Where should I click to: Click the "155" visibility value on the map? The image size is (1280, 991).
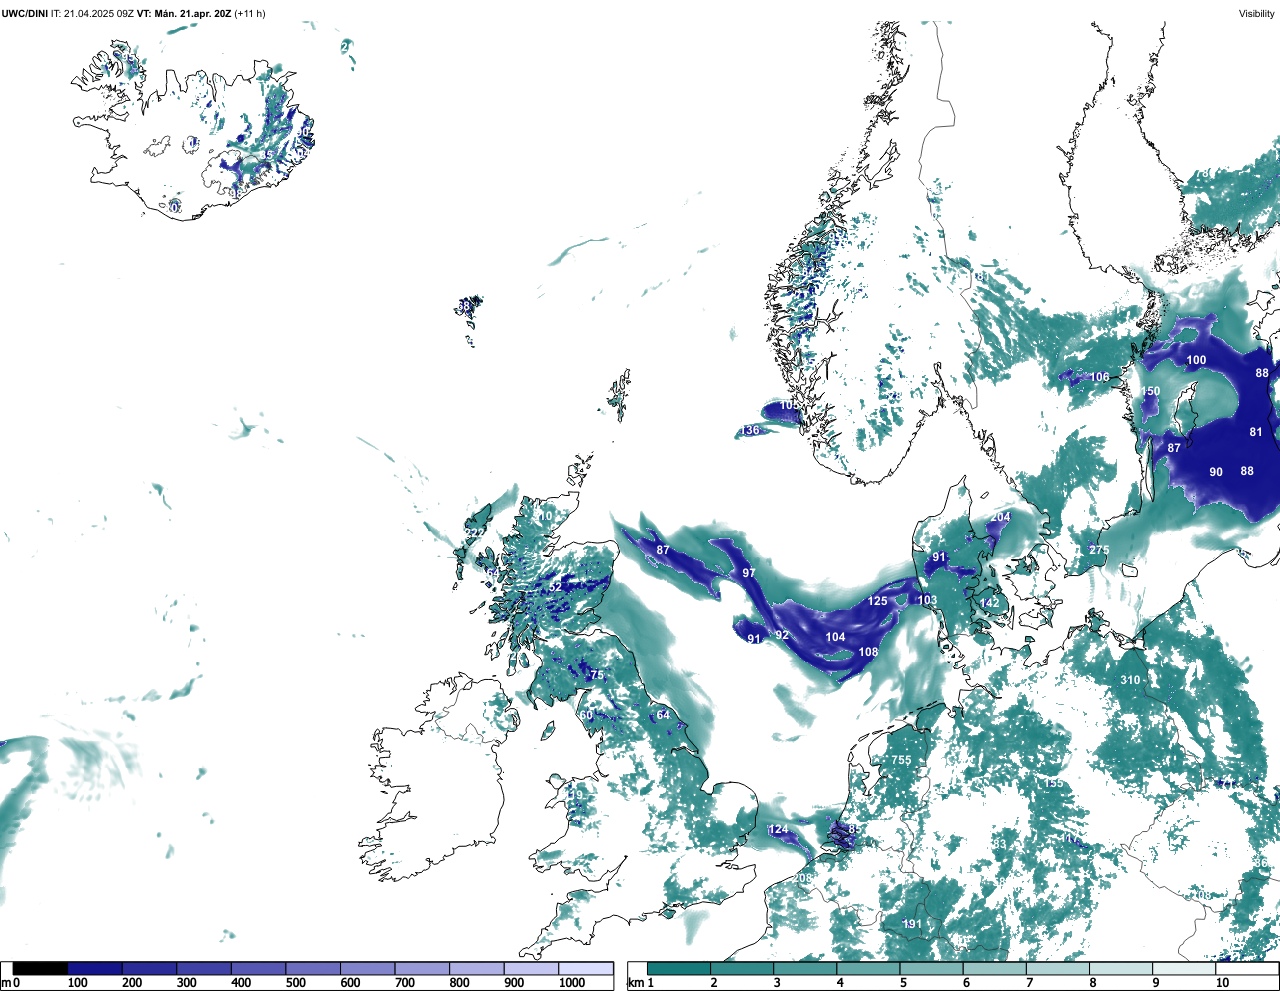click(x=1054, y=783)
